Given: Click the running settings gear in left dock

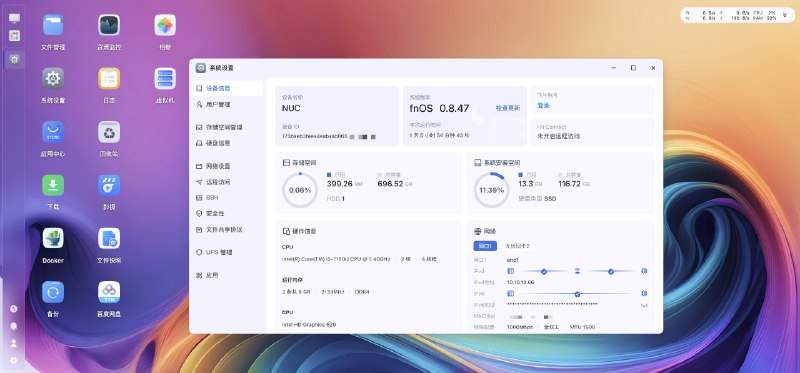Looking at the screenshot, I should click(x=14, y=60).
